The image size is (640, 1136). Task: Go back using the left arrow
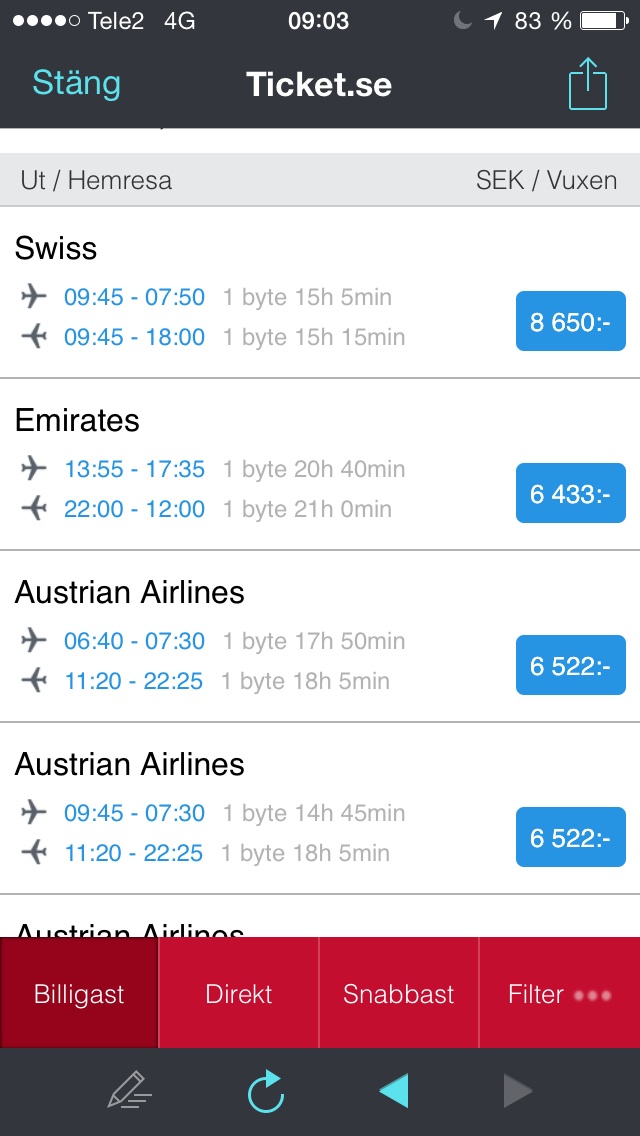coord(394,1091)
